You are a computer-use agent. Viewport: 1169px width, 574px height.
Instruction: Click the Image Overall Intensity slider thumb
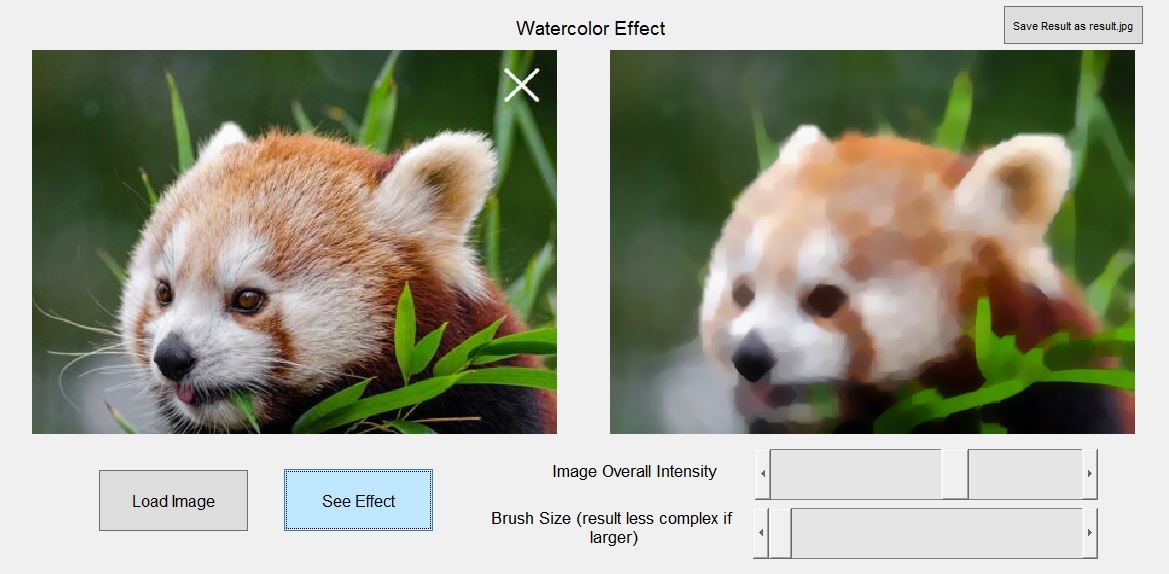click(955, 474)
